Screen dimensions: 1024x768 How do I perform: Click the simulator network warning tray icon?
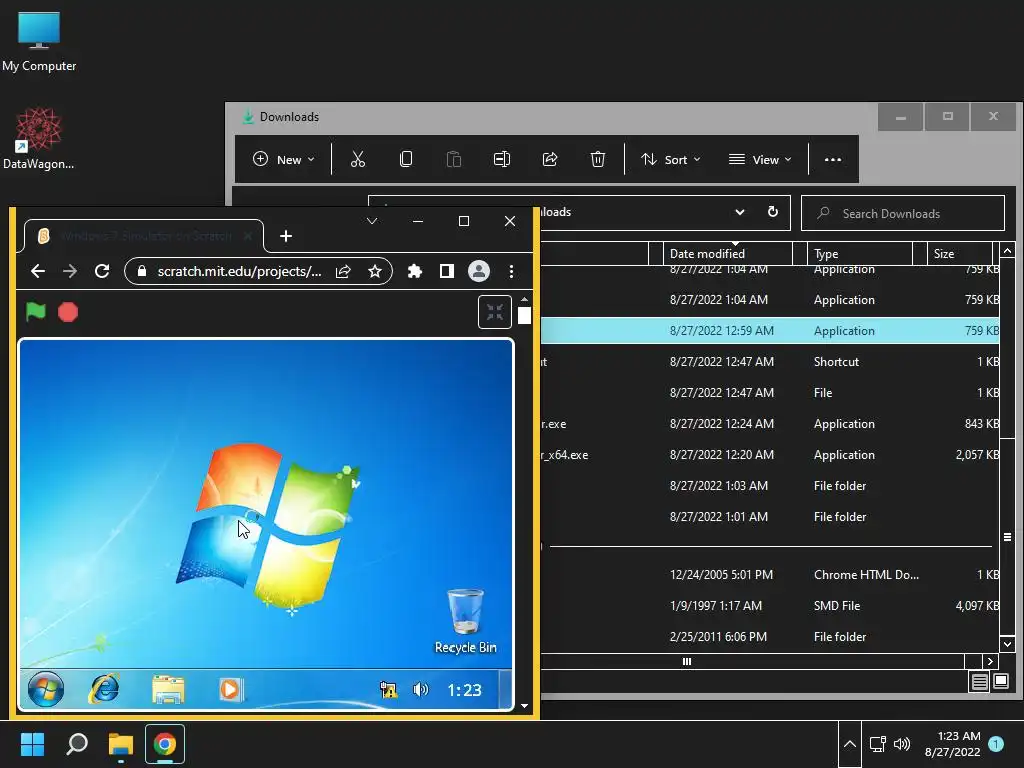click(x=389, y=690)
